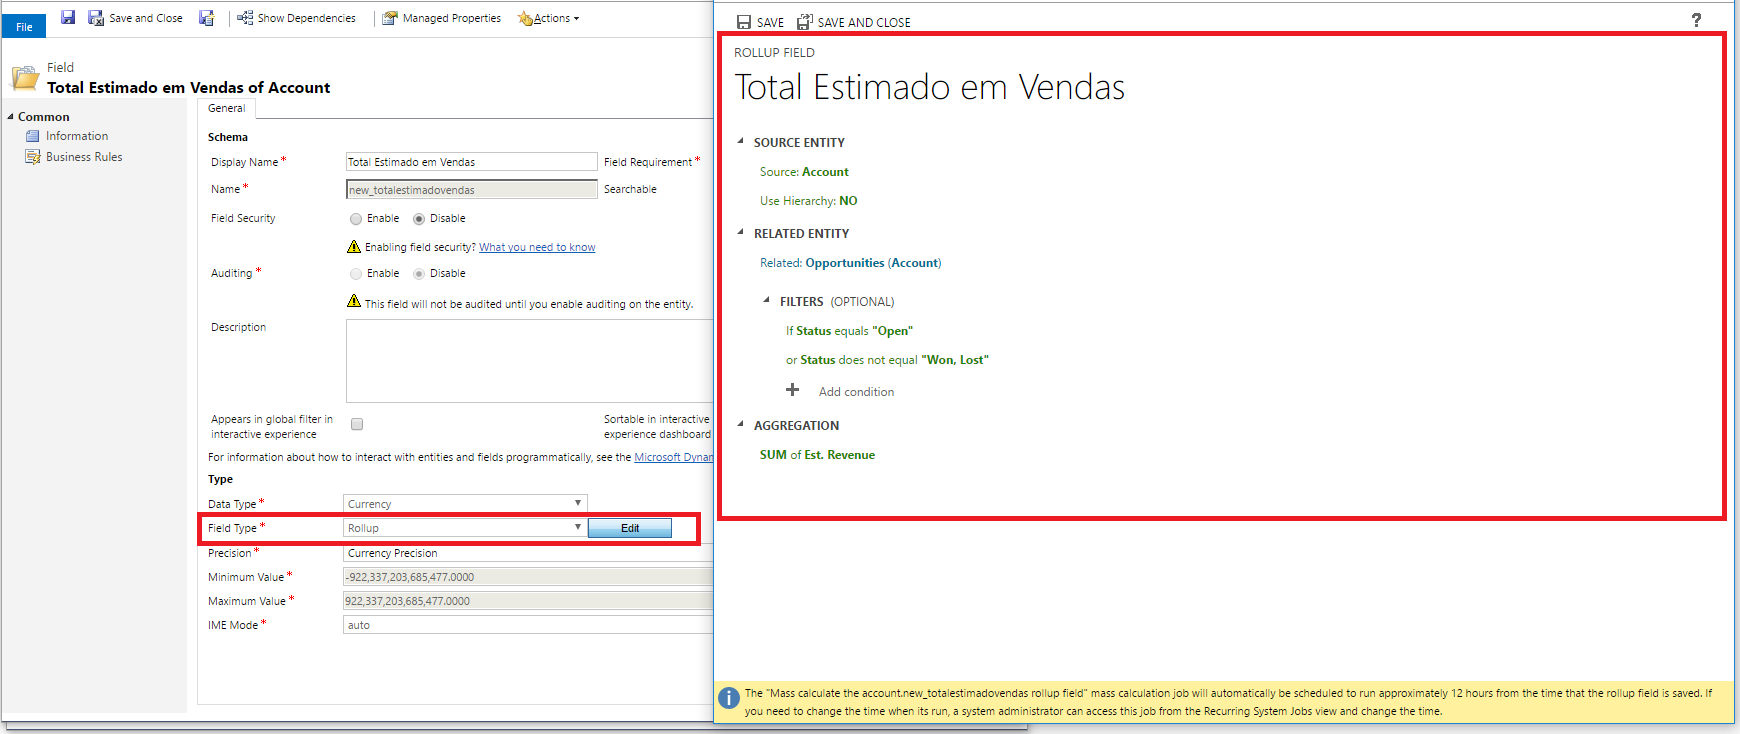The image size is (1740, 734).
Task: Click the Edit button for Rollup
Action: [629, 528]
